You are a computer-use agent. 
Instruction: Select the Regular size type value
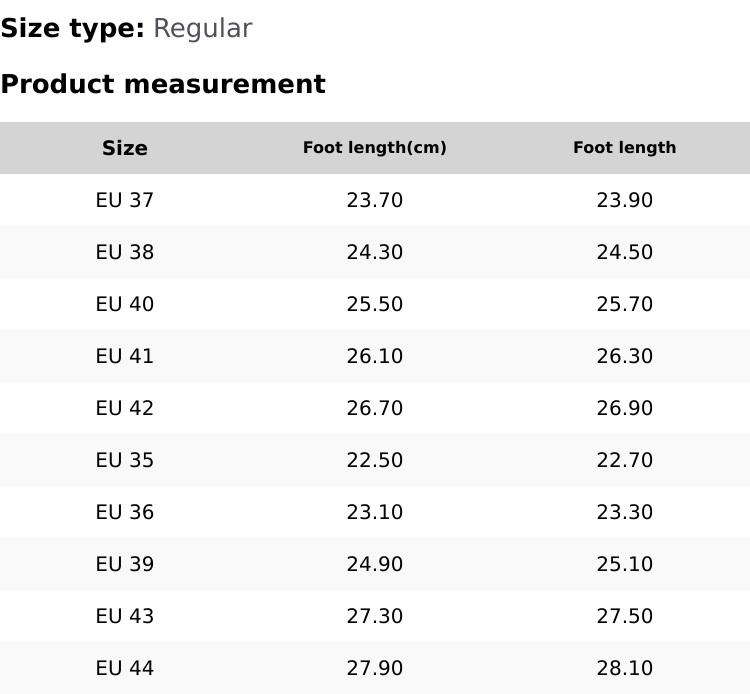pos(202,28)
